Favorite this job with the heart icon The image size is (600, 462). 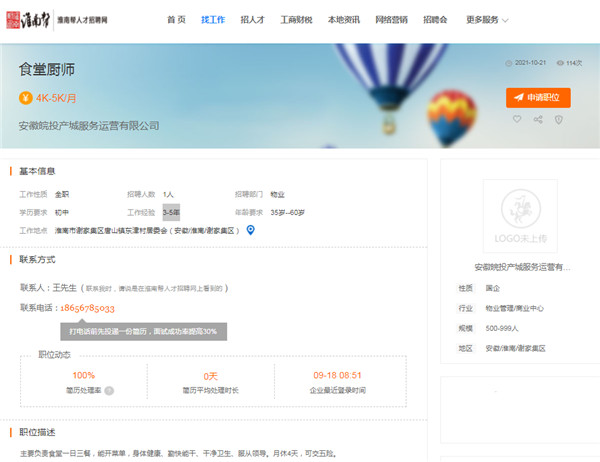pos(517,119)
